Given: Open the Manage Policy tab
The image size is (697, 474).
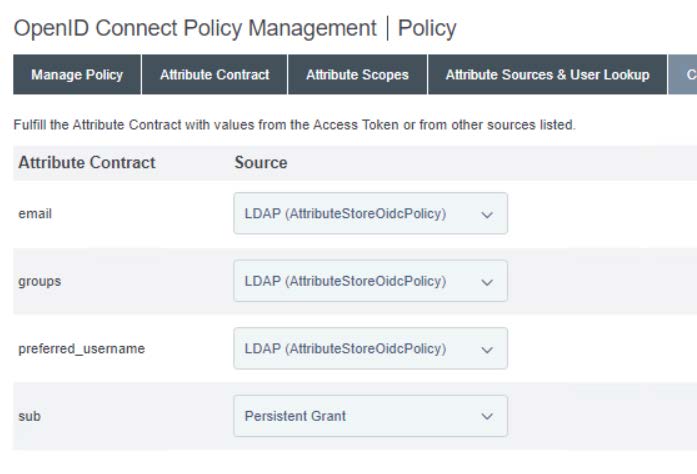Looking at the screenshot, I should pyautogui.click(x=77, y=75).
